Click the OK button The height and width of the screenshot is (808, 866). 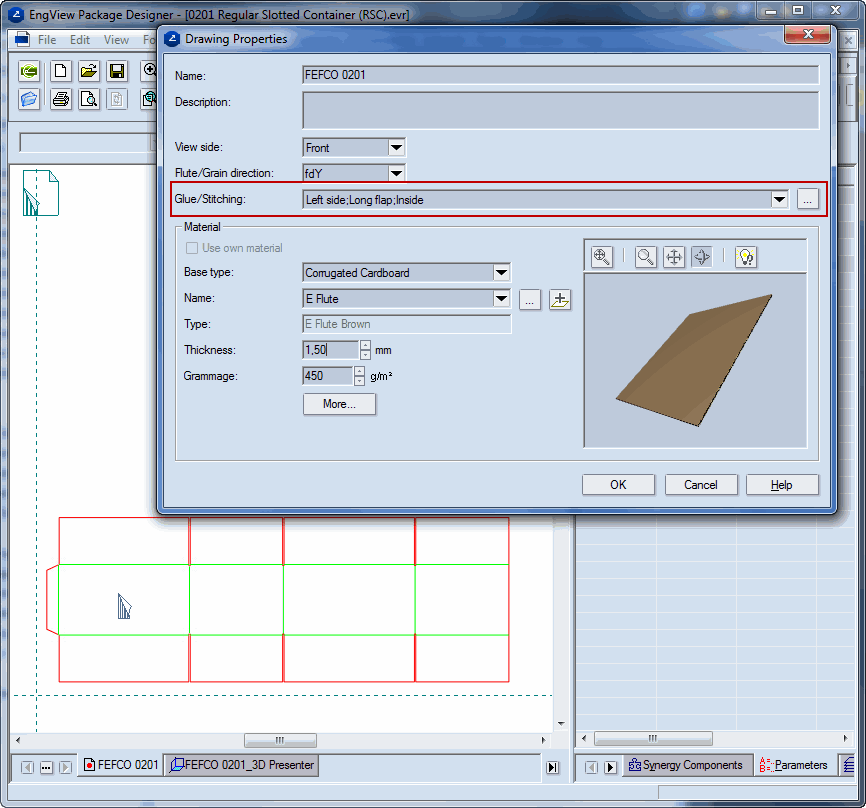tap(618, 485)
